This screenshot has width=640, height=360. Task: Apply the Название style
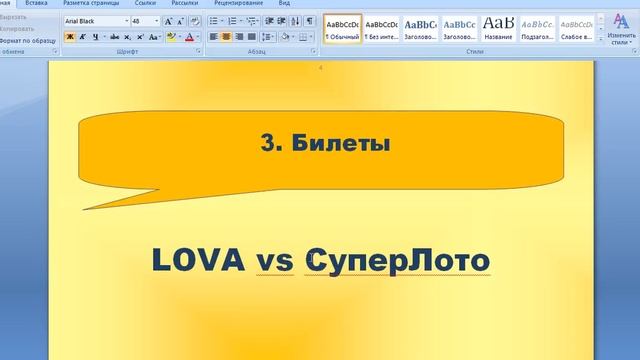tap(498, 29)
